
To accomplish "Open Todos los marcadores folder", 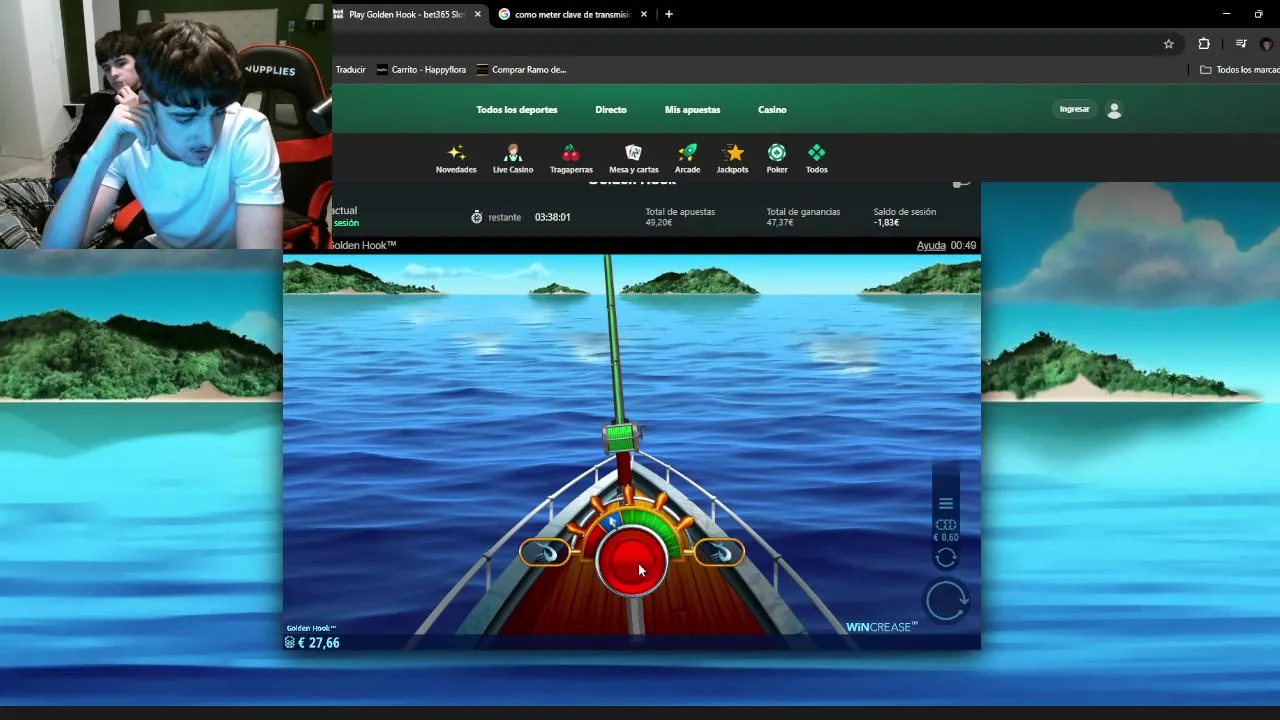I will (x=1239, y=70).
